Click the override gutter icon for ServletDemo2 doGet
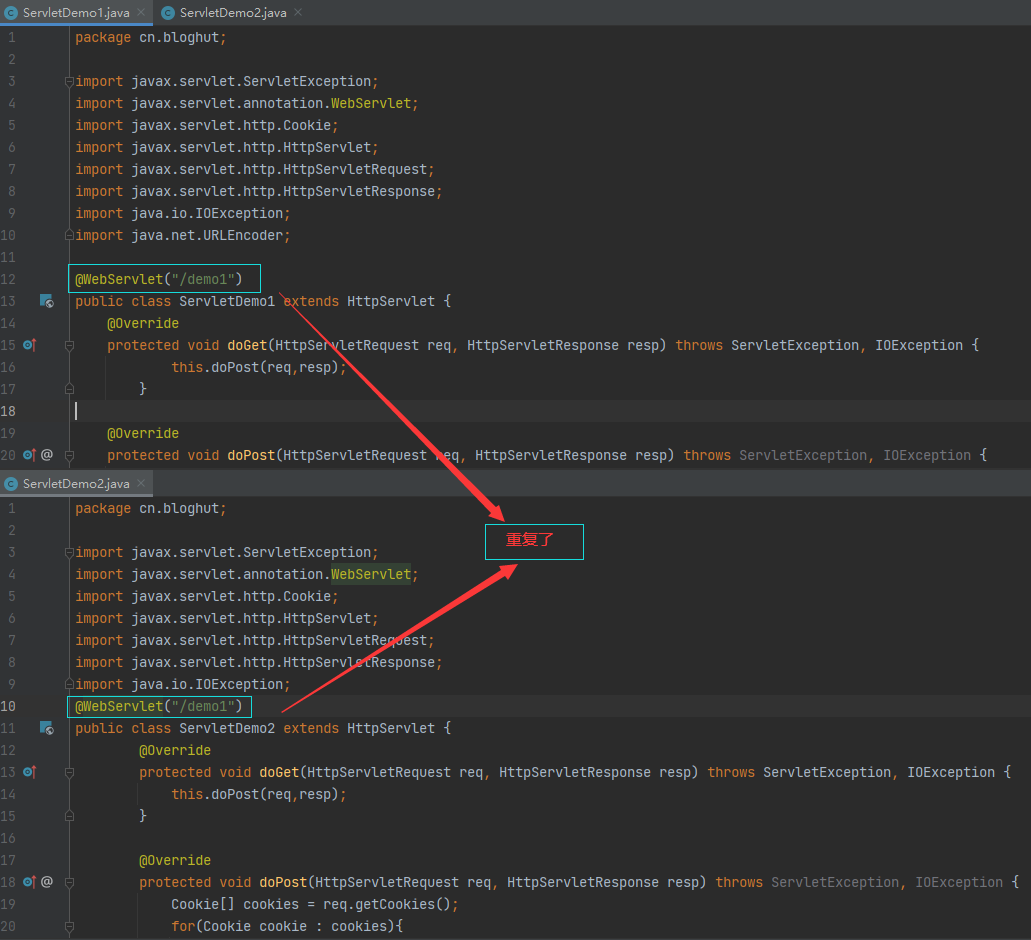The height and width of the screenshot is (940, 1031). [30, 772]
